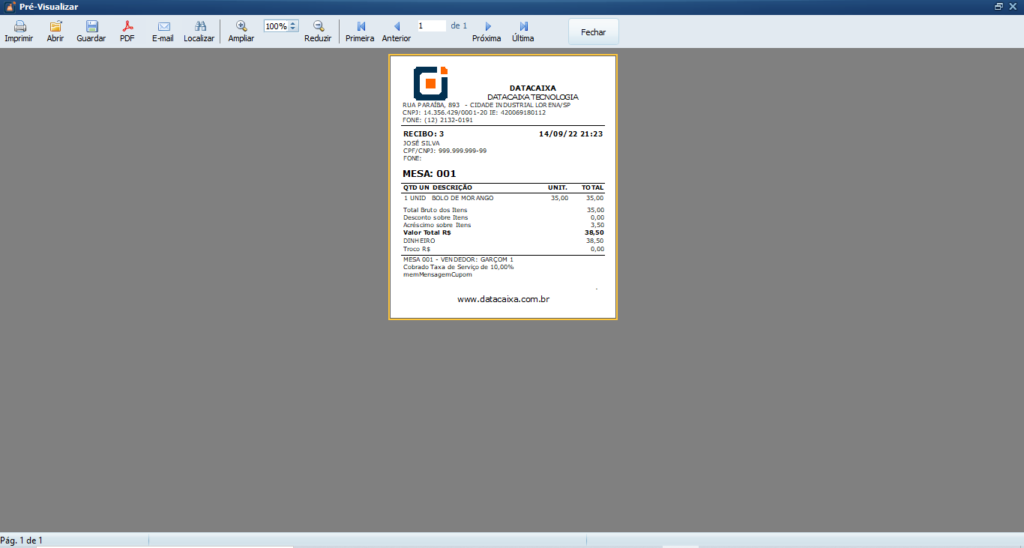Go to Anterior page

point(396,27)
